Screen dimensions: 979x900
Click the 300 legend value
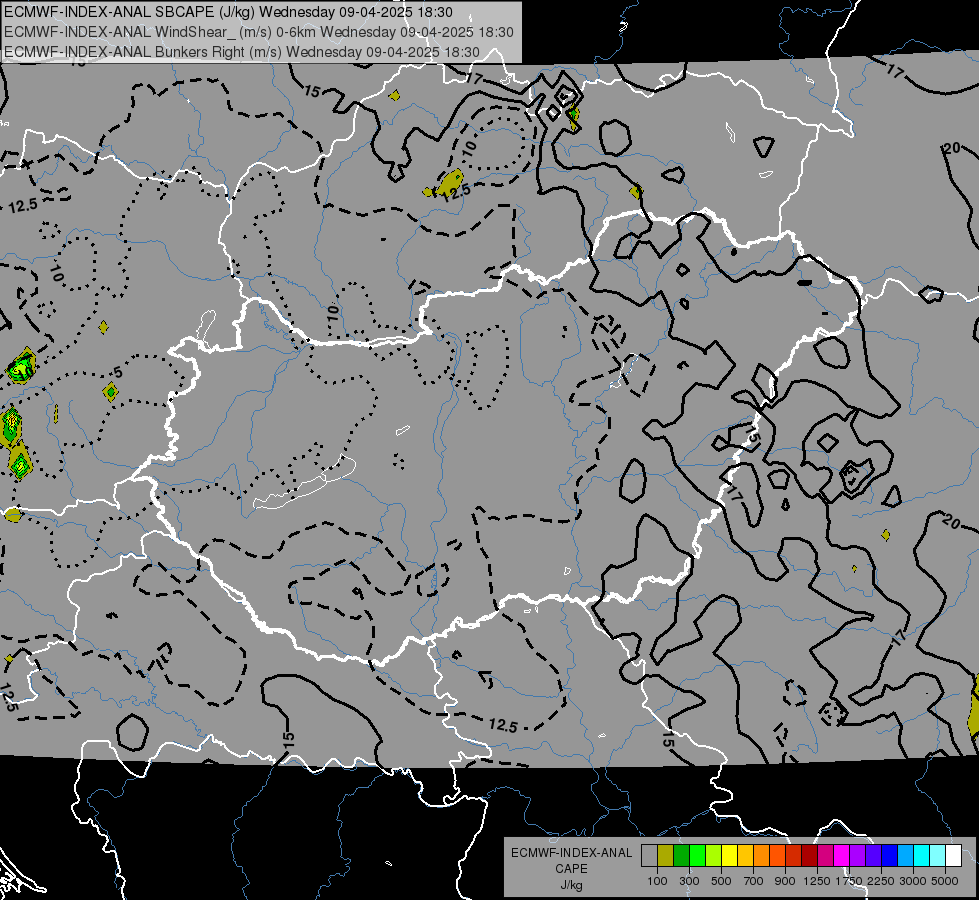click(689, 881)
